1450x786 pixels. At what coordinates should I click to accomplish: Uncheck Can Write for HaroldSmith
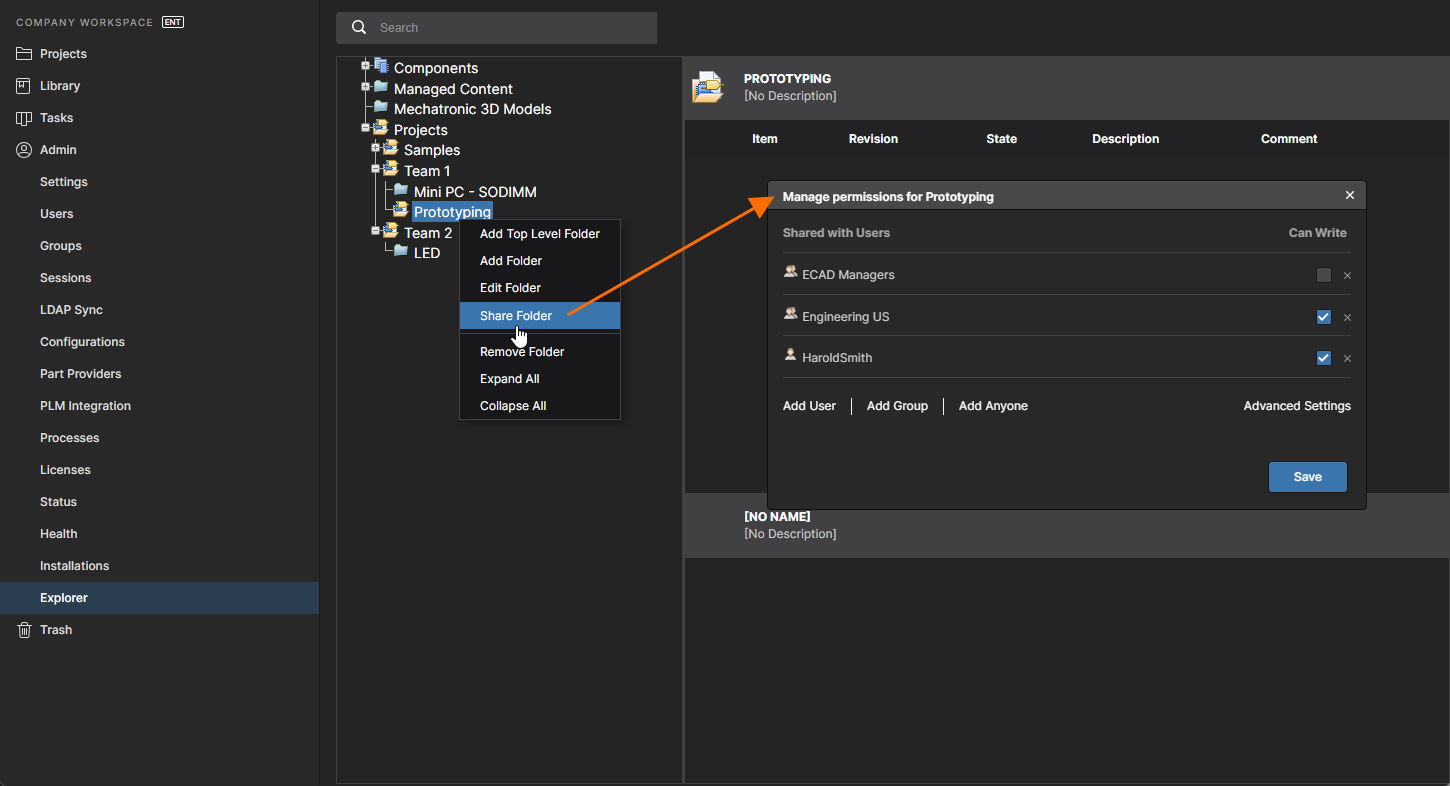1324,358
